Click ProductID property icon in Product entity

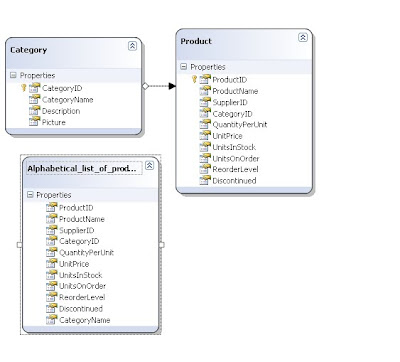[x=205, y=79]
